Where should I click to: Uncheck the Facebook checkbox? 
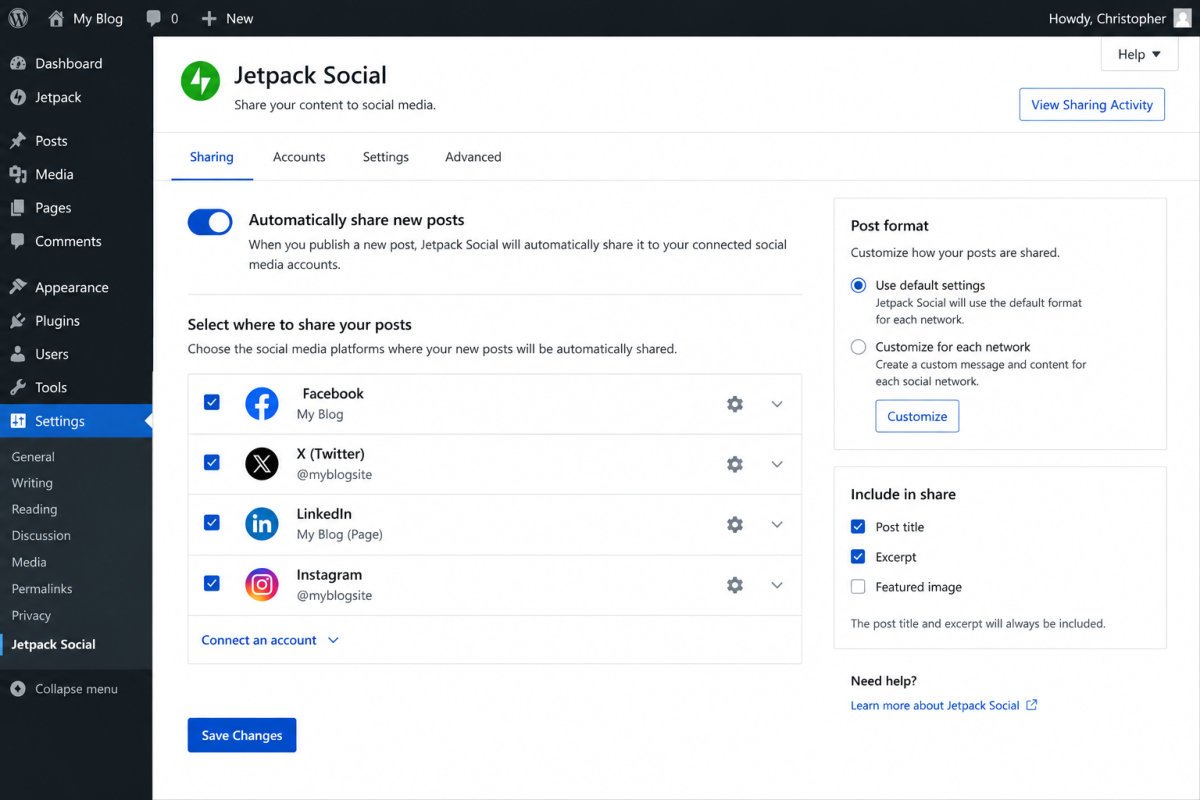coord(212,402)
